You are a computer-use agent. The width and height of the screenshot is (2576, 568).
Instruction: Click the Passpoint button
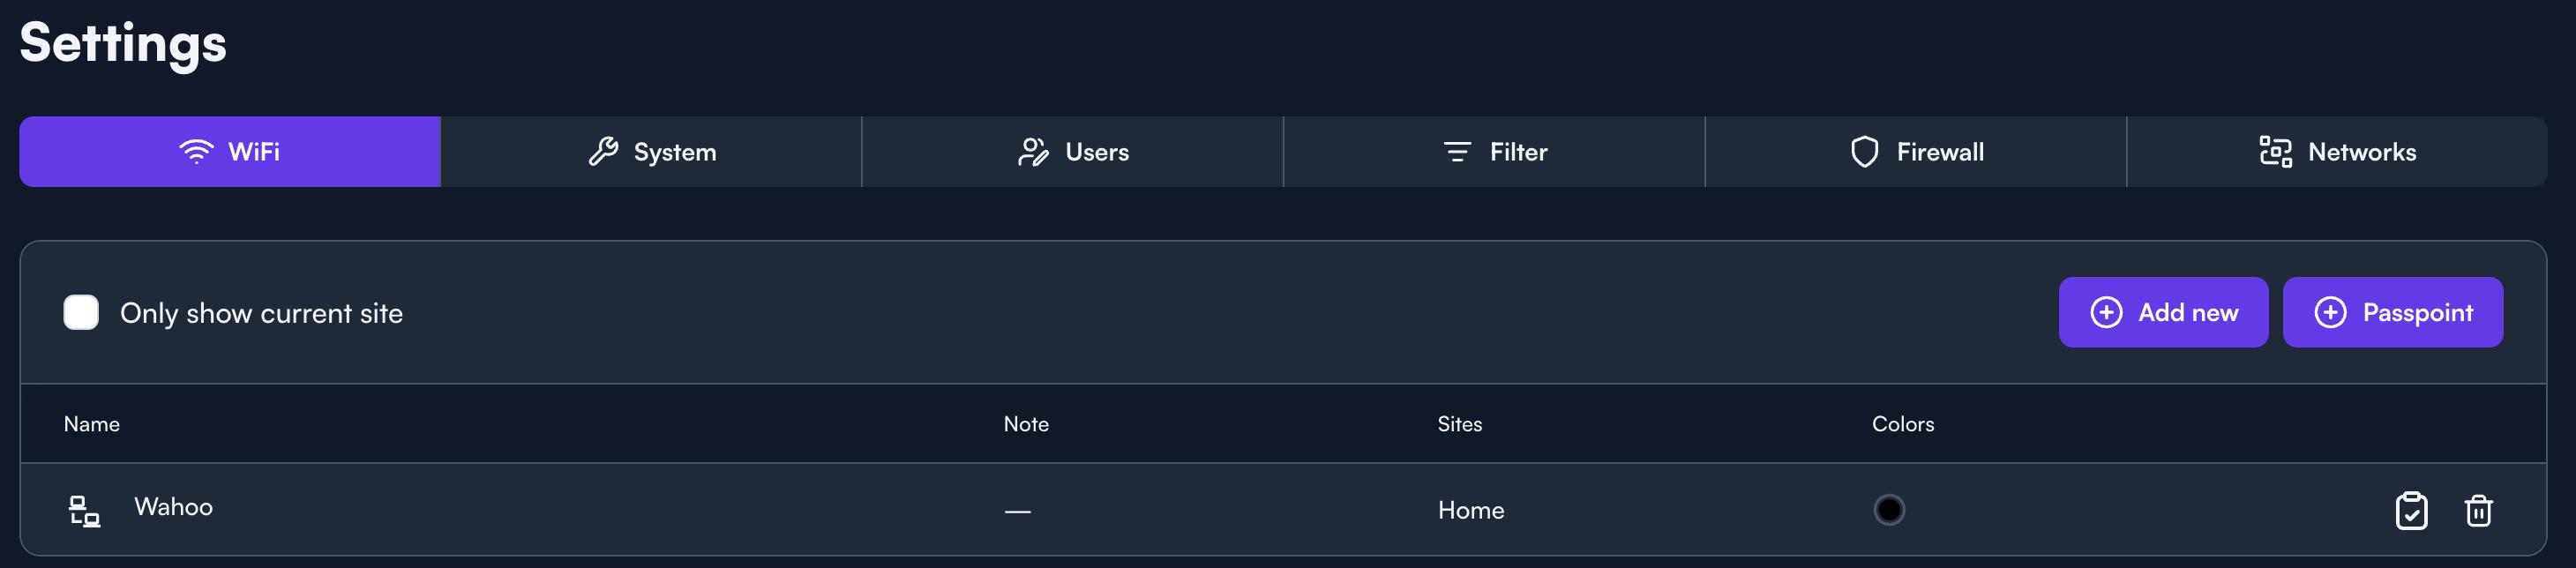tap(2392, 312)
